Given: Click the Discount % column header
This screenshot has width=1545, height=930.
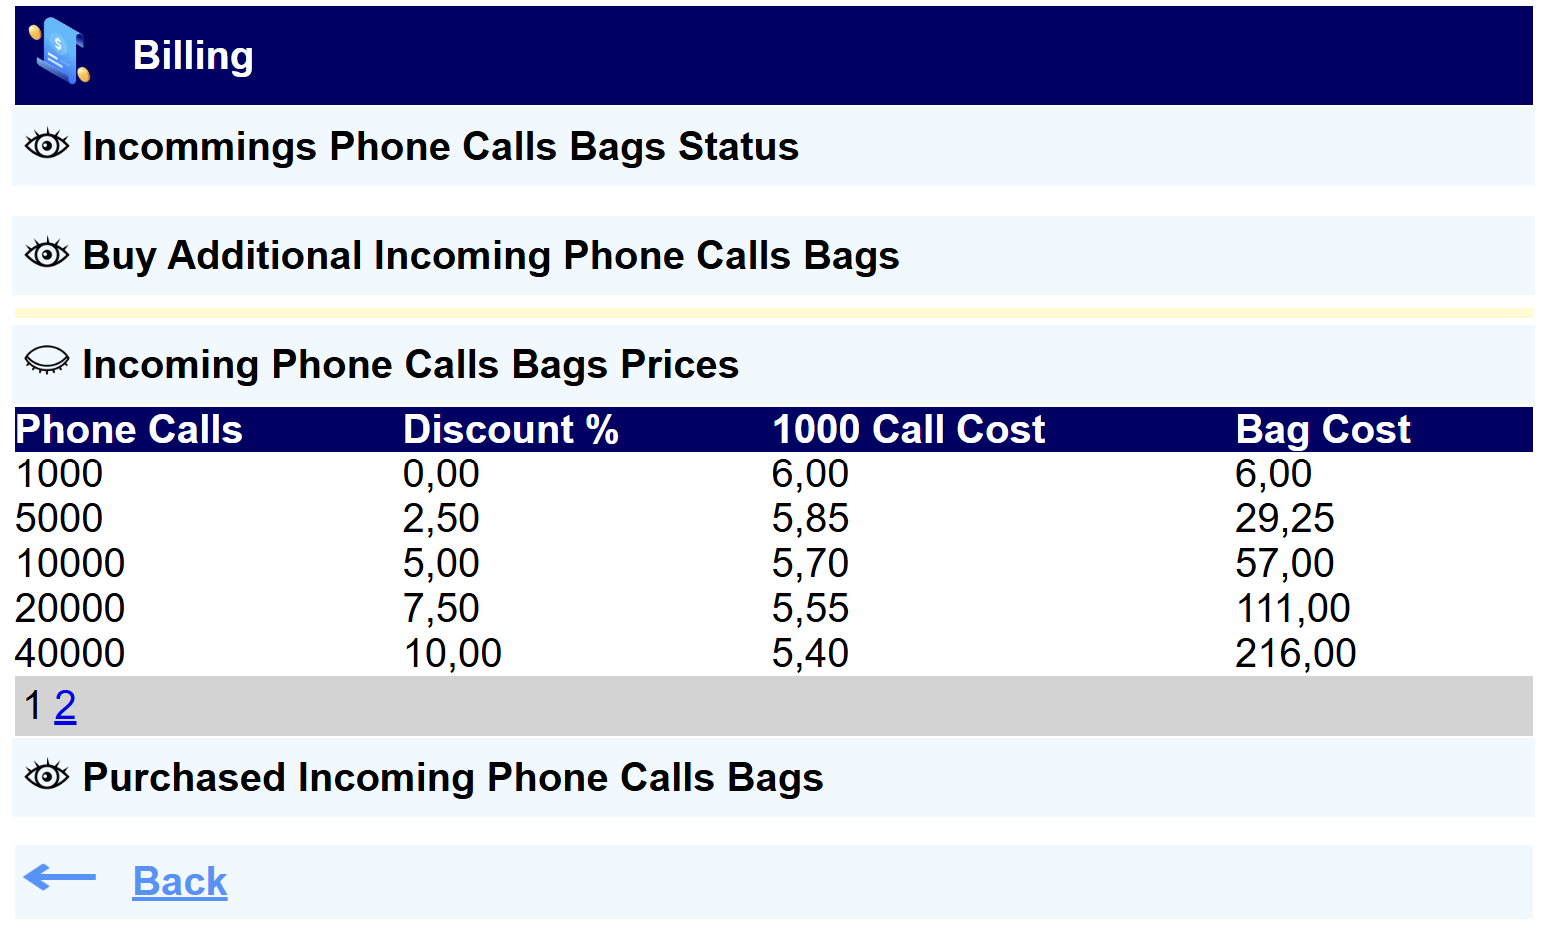Looking at the screenshot, I should (x=510, y=430).
